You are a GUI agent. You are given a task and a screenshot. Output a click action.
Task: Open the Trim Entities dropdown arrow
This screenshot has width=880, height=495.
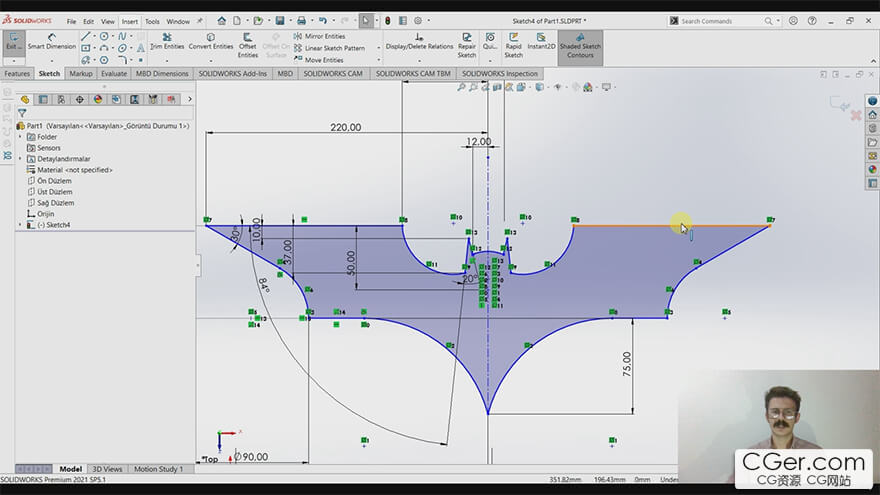[x=167, y=60]
